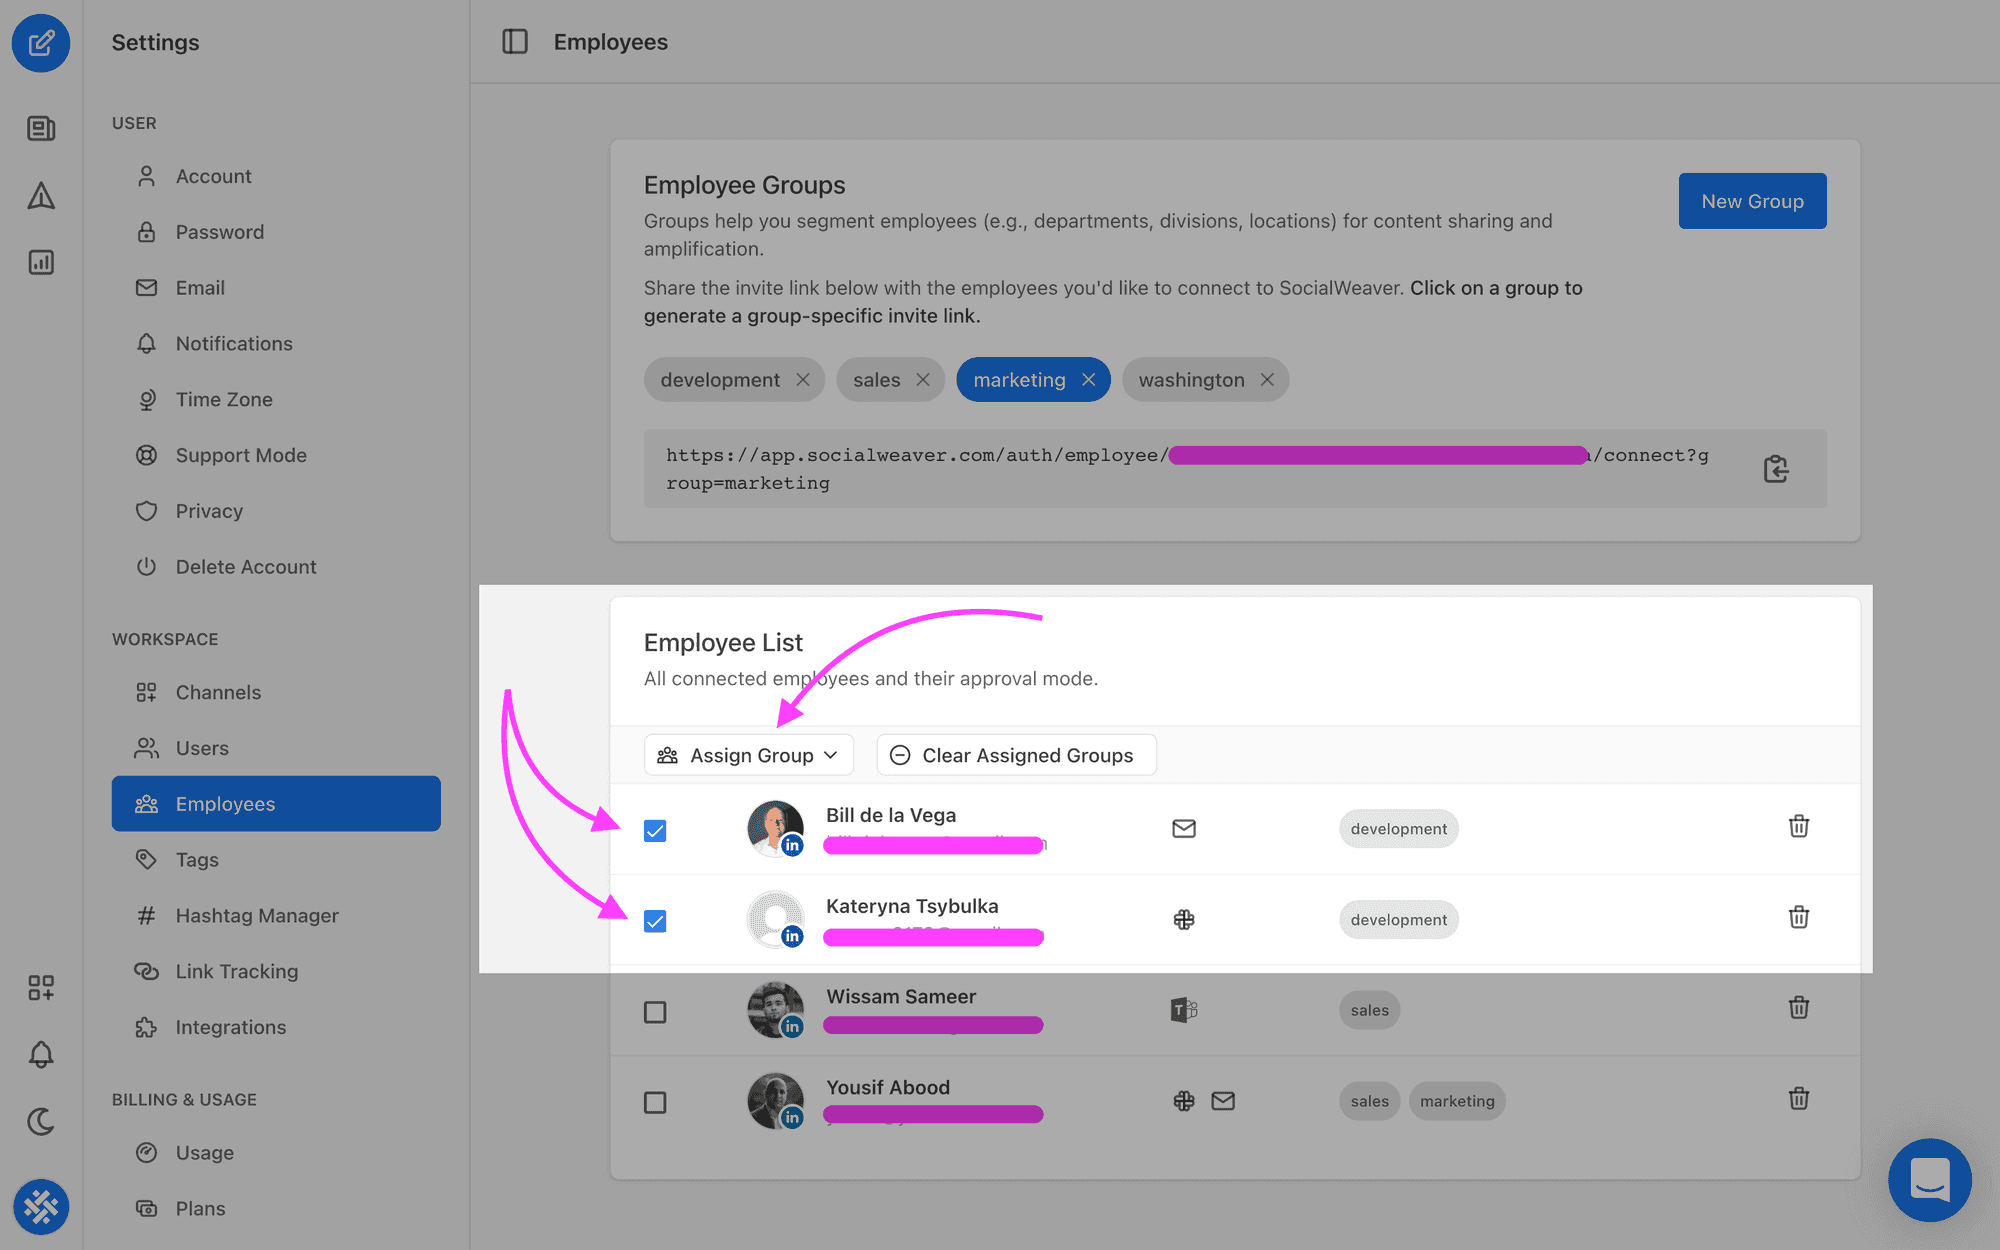Delete Yousif Abood using the trash icon
Viewport: 2000px width, 1250px height.
click(x=1799, y=1098)
